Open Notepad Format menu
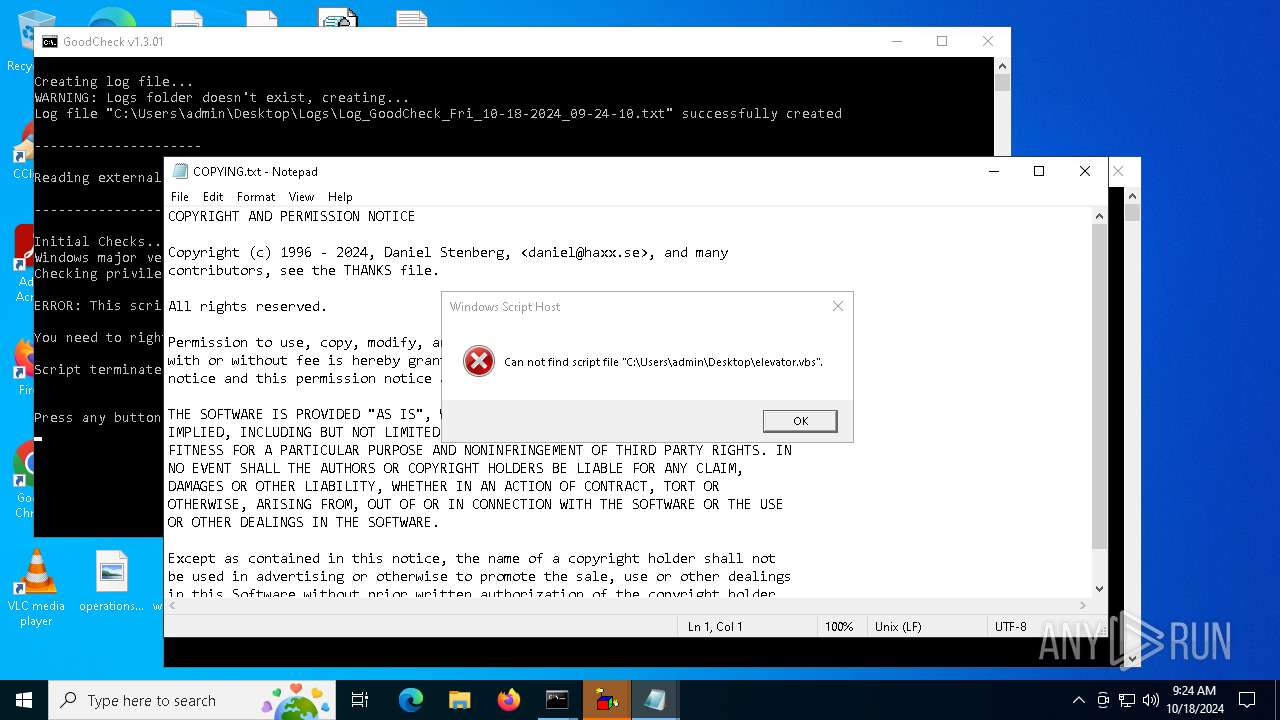This screenshot has height=720, width=1280. 256,197
